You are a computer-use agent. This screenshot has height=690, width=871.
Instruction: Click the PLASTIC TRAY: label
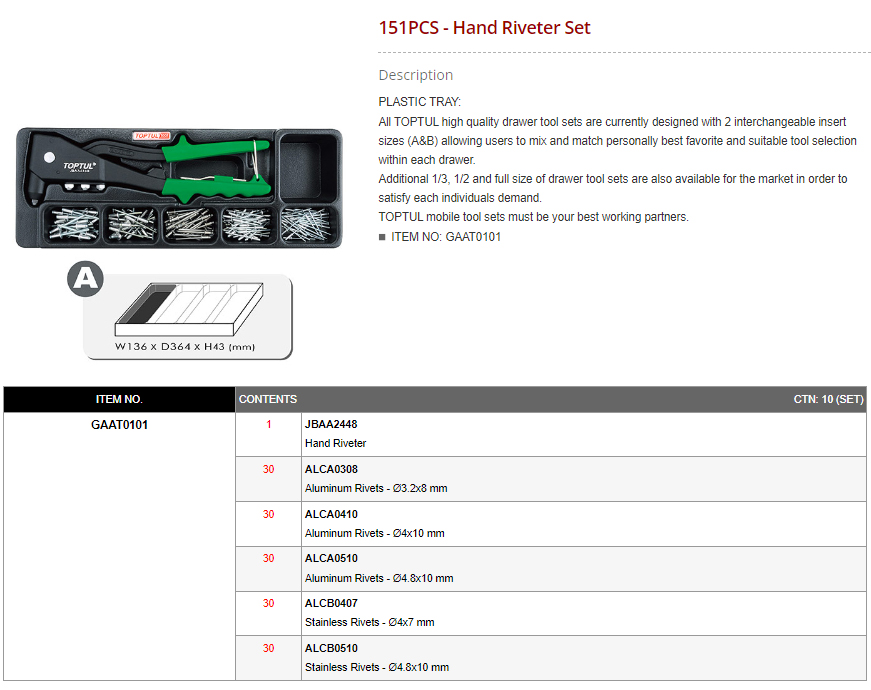click(x=419, y=102)
